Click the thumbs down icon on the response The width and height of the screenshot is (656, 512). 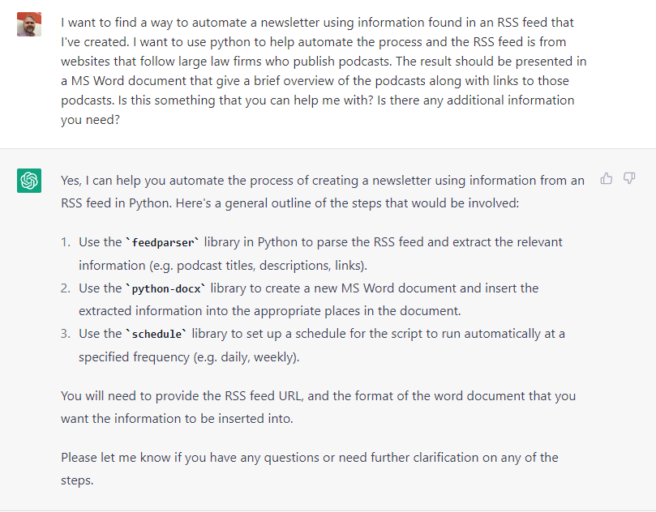coord(629,179)
